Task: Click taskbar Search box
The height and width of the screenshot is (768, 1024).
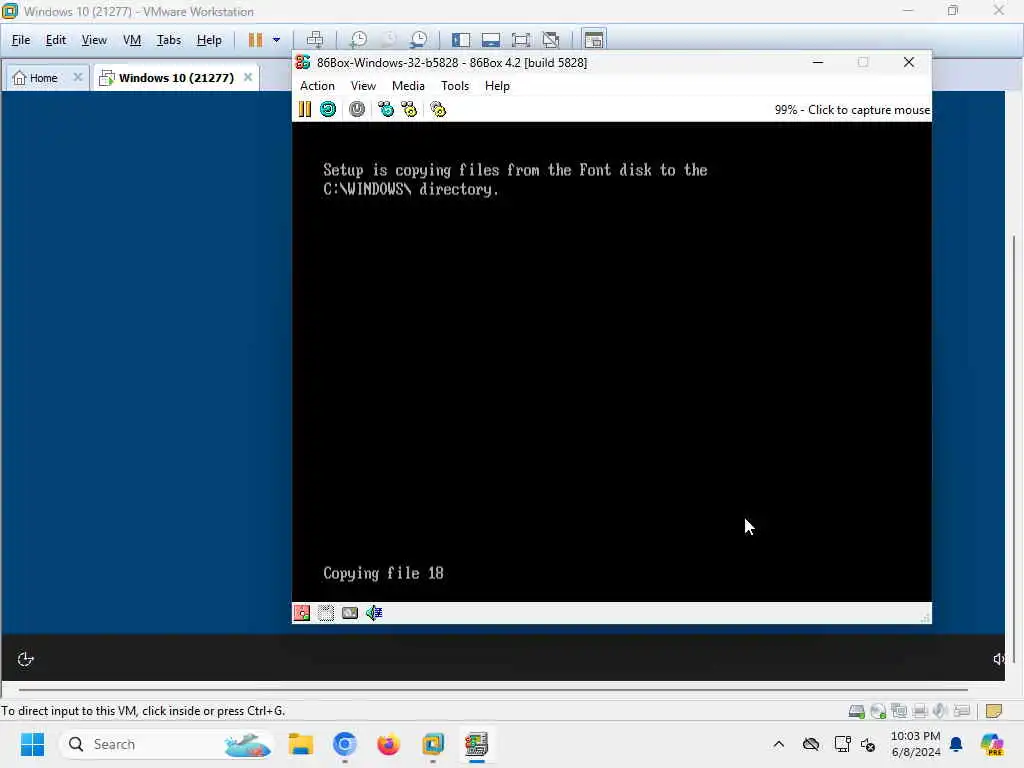Action: pyautogui.click(x=167, y=744)
